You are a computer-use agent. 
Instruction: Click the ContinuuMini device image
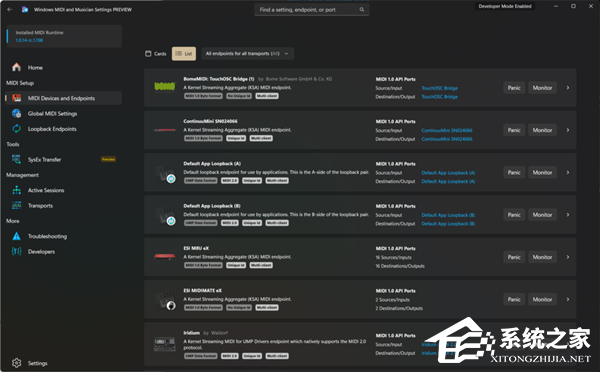[165, 130]
